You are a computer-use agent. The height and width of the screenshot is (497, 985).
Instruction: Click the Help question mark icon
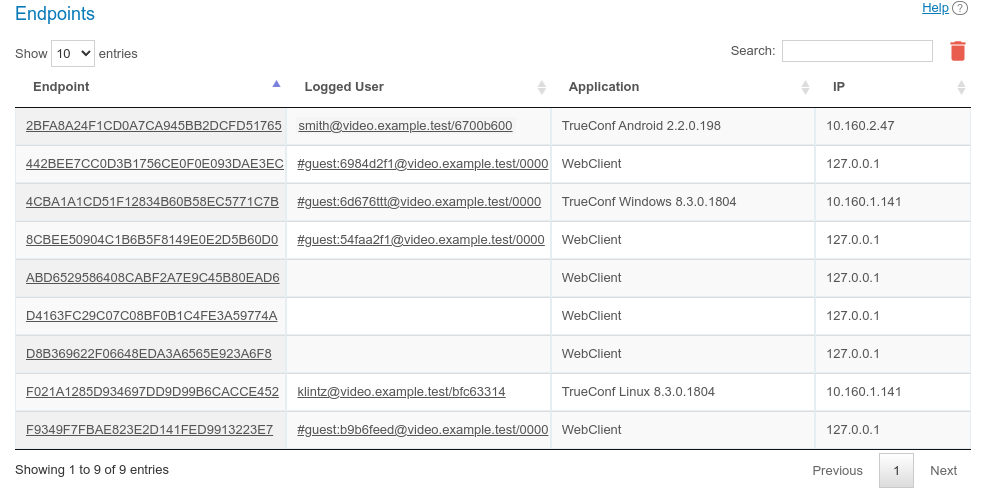[x=960, y=8]
